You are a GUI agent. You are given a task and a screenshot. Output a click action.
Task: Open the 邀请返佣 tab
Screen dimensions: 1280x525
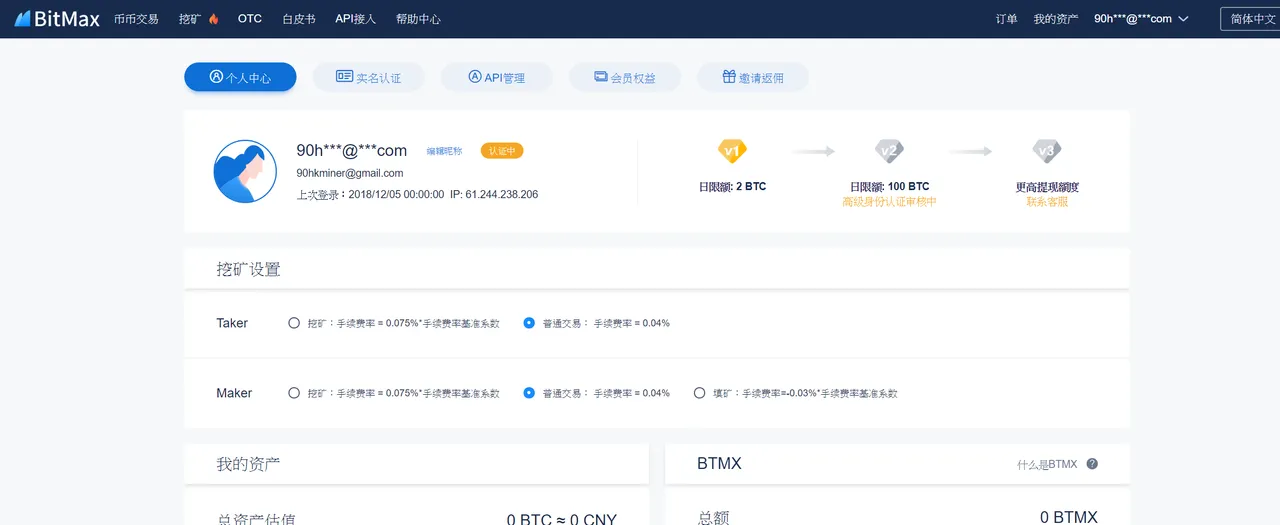[x=753, y=77]
